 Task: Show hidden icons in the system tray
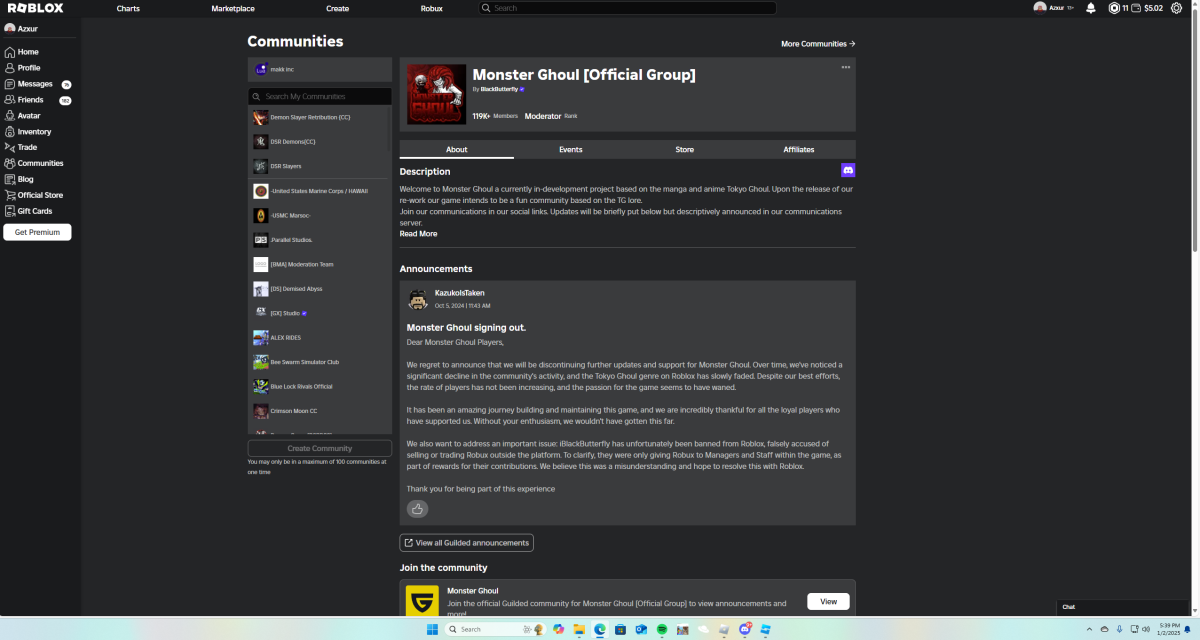[1089, 629]
